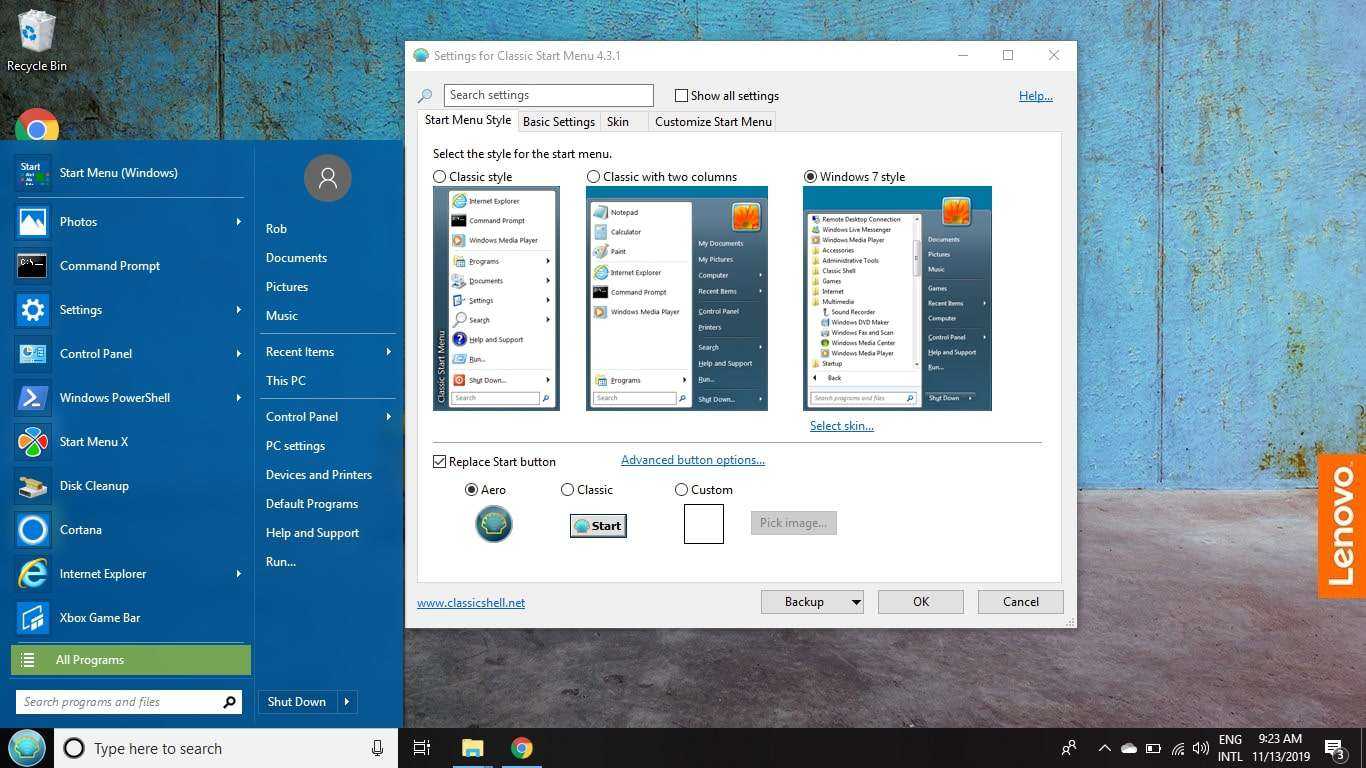Screen dimensions: 1366x768
Task: Expand the Recent Items submenu
Action: [x=388, y=352]
